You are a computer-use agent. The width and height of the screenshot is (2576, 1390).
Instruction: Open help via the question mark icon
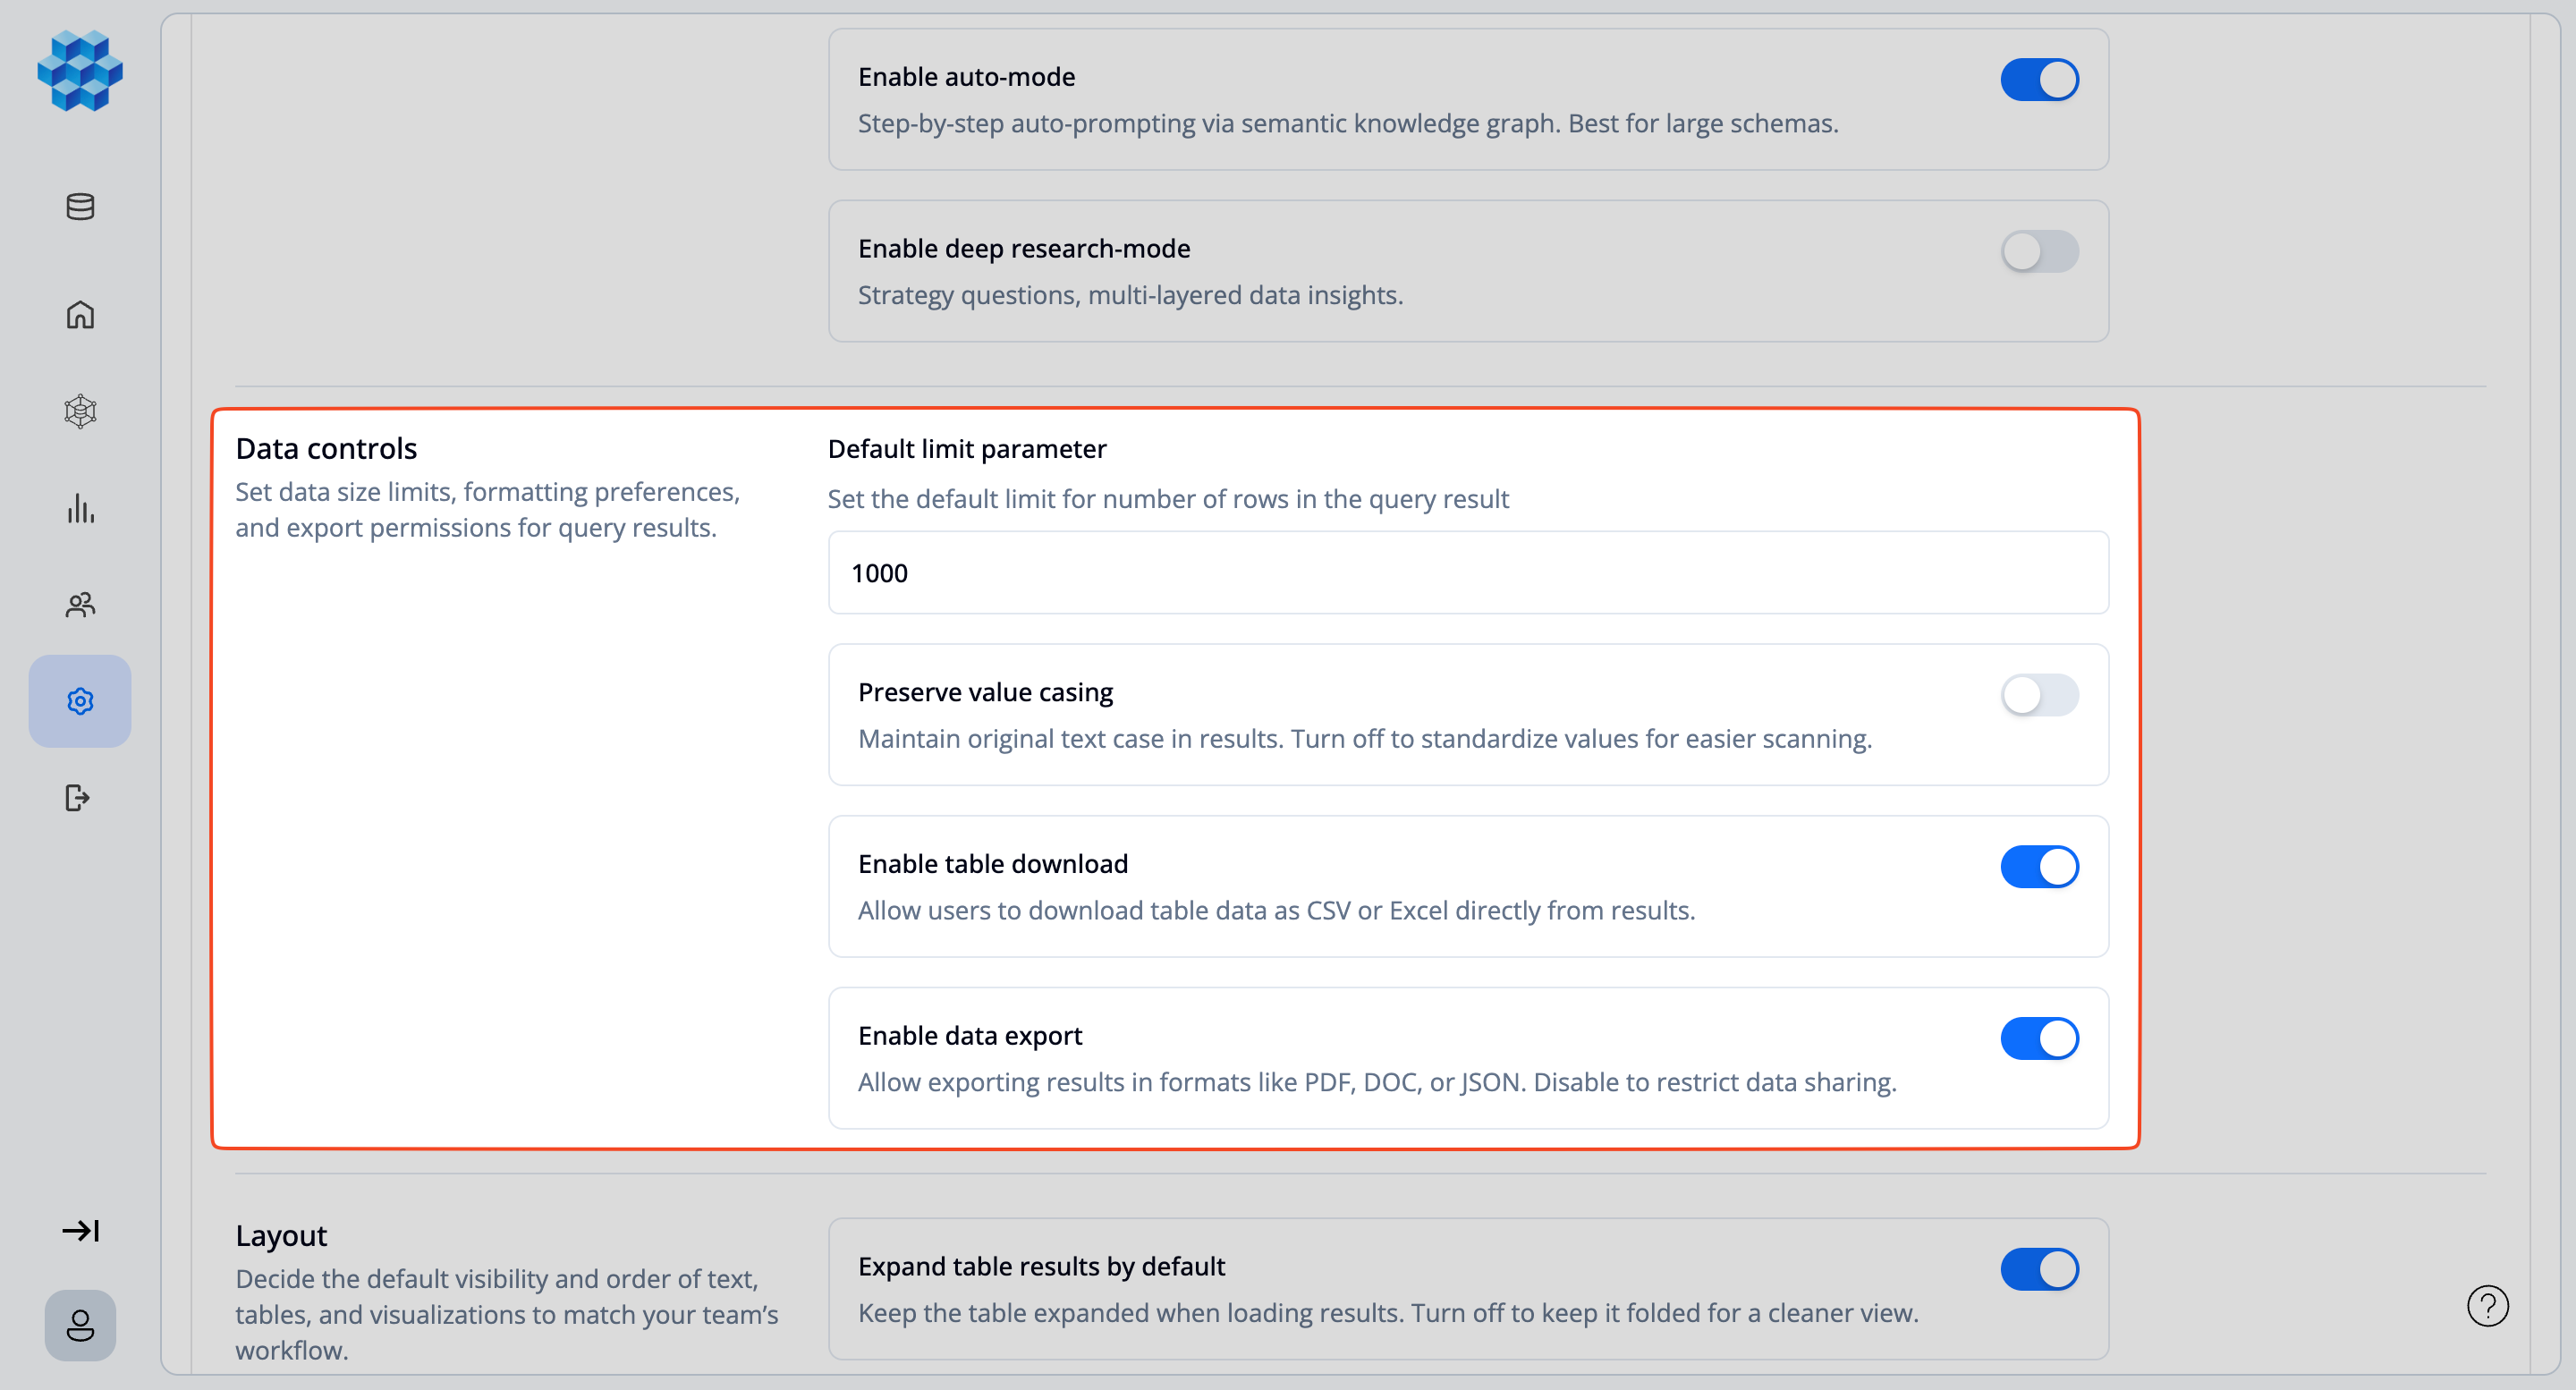pyautogui.click(x=2489, y=1305)
